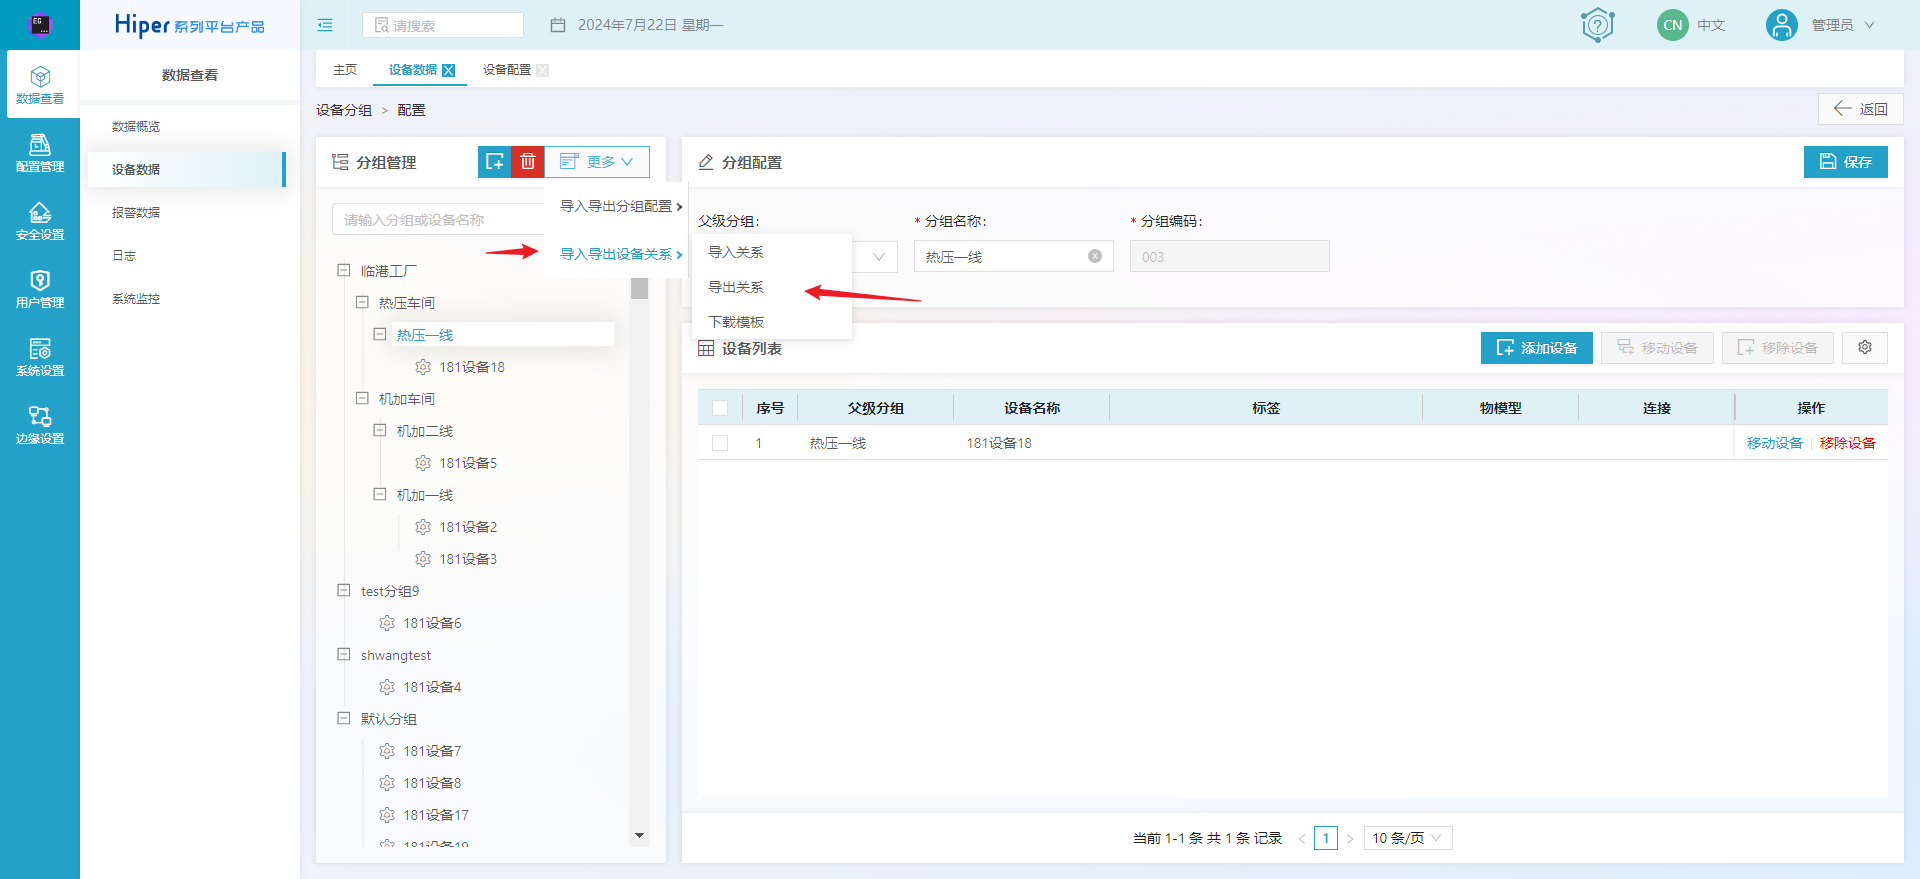
Task: Click the help robot icon in the header
Action: [x=1598, y=25]
